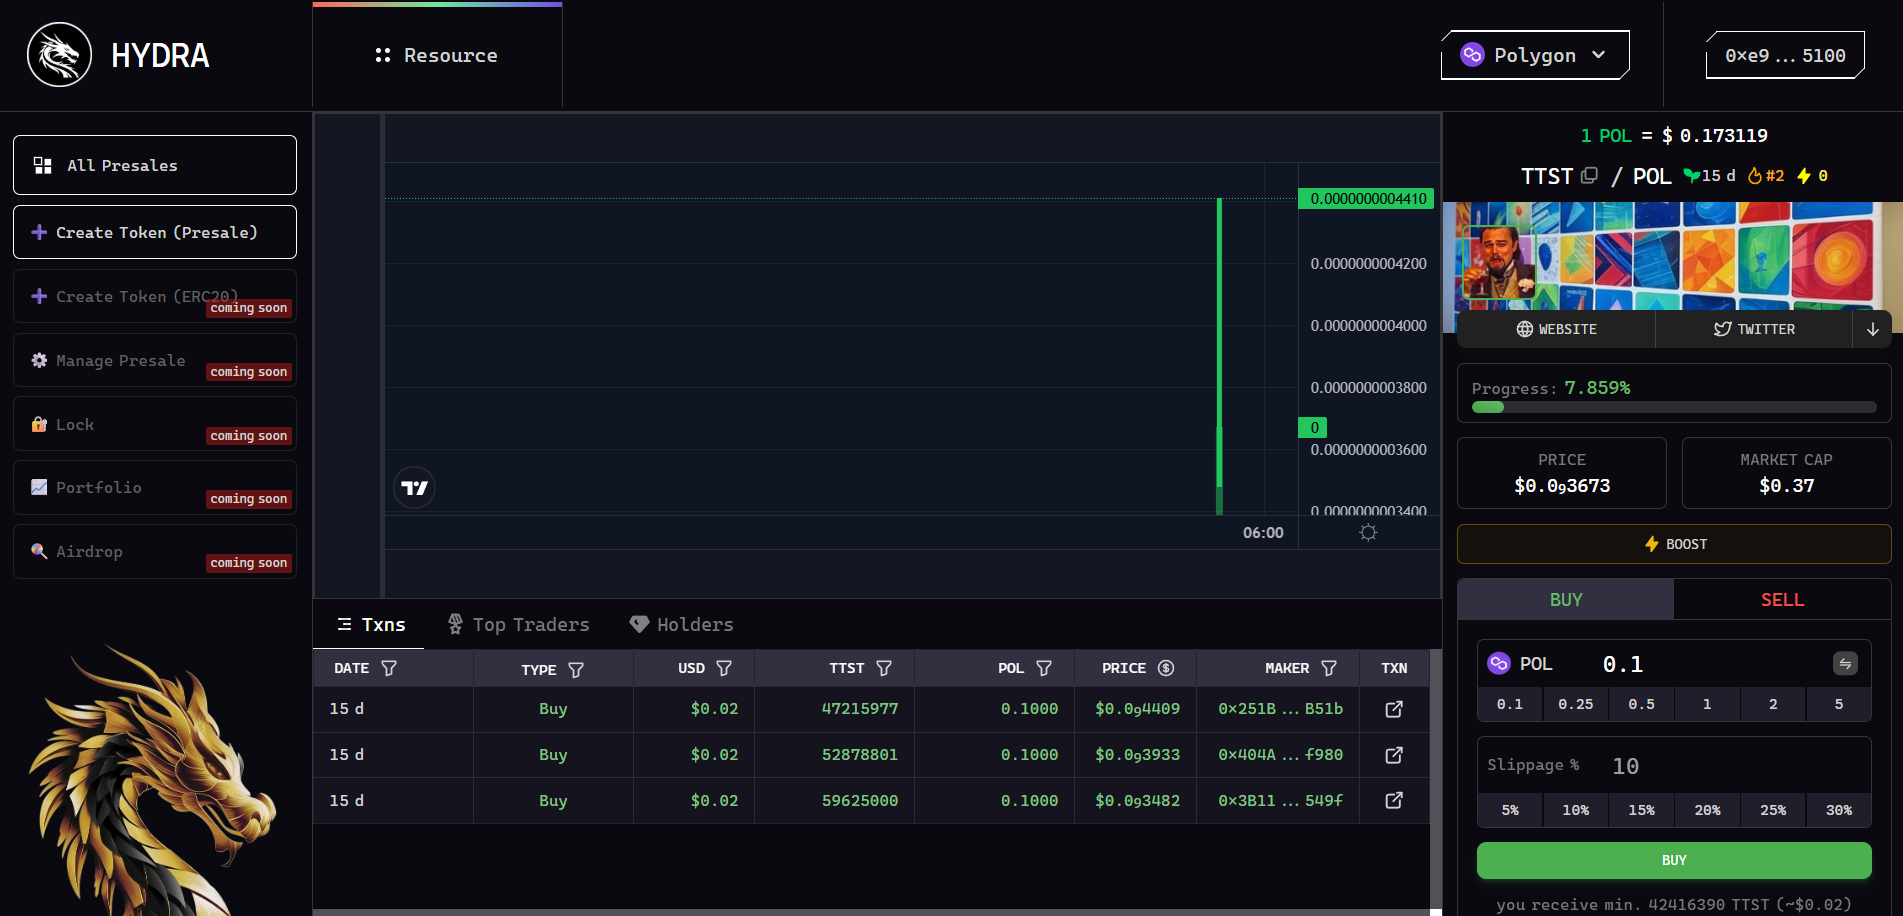Click the MARKET CAP $0.37 card
1903x916 pixels.
click(1786, 473)
